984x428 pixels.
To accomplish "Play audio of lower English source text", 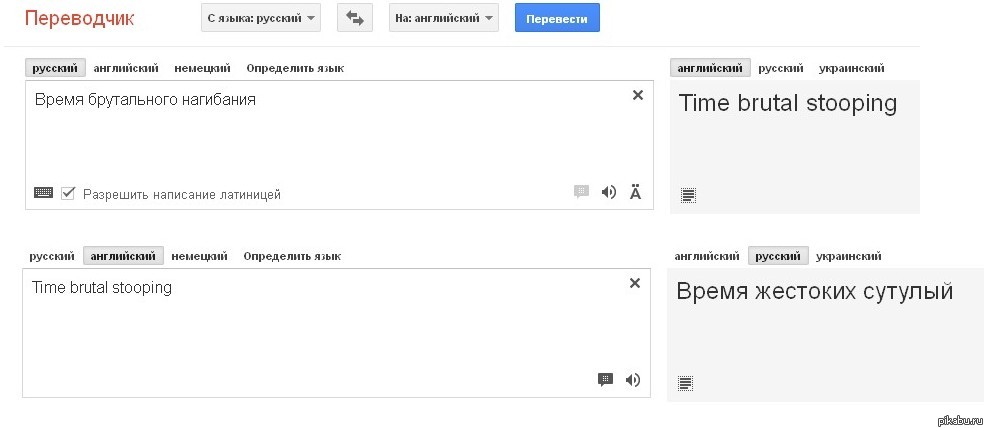I will [633, 380].
